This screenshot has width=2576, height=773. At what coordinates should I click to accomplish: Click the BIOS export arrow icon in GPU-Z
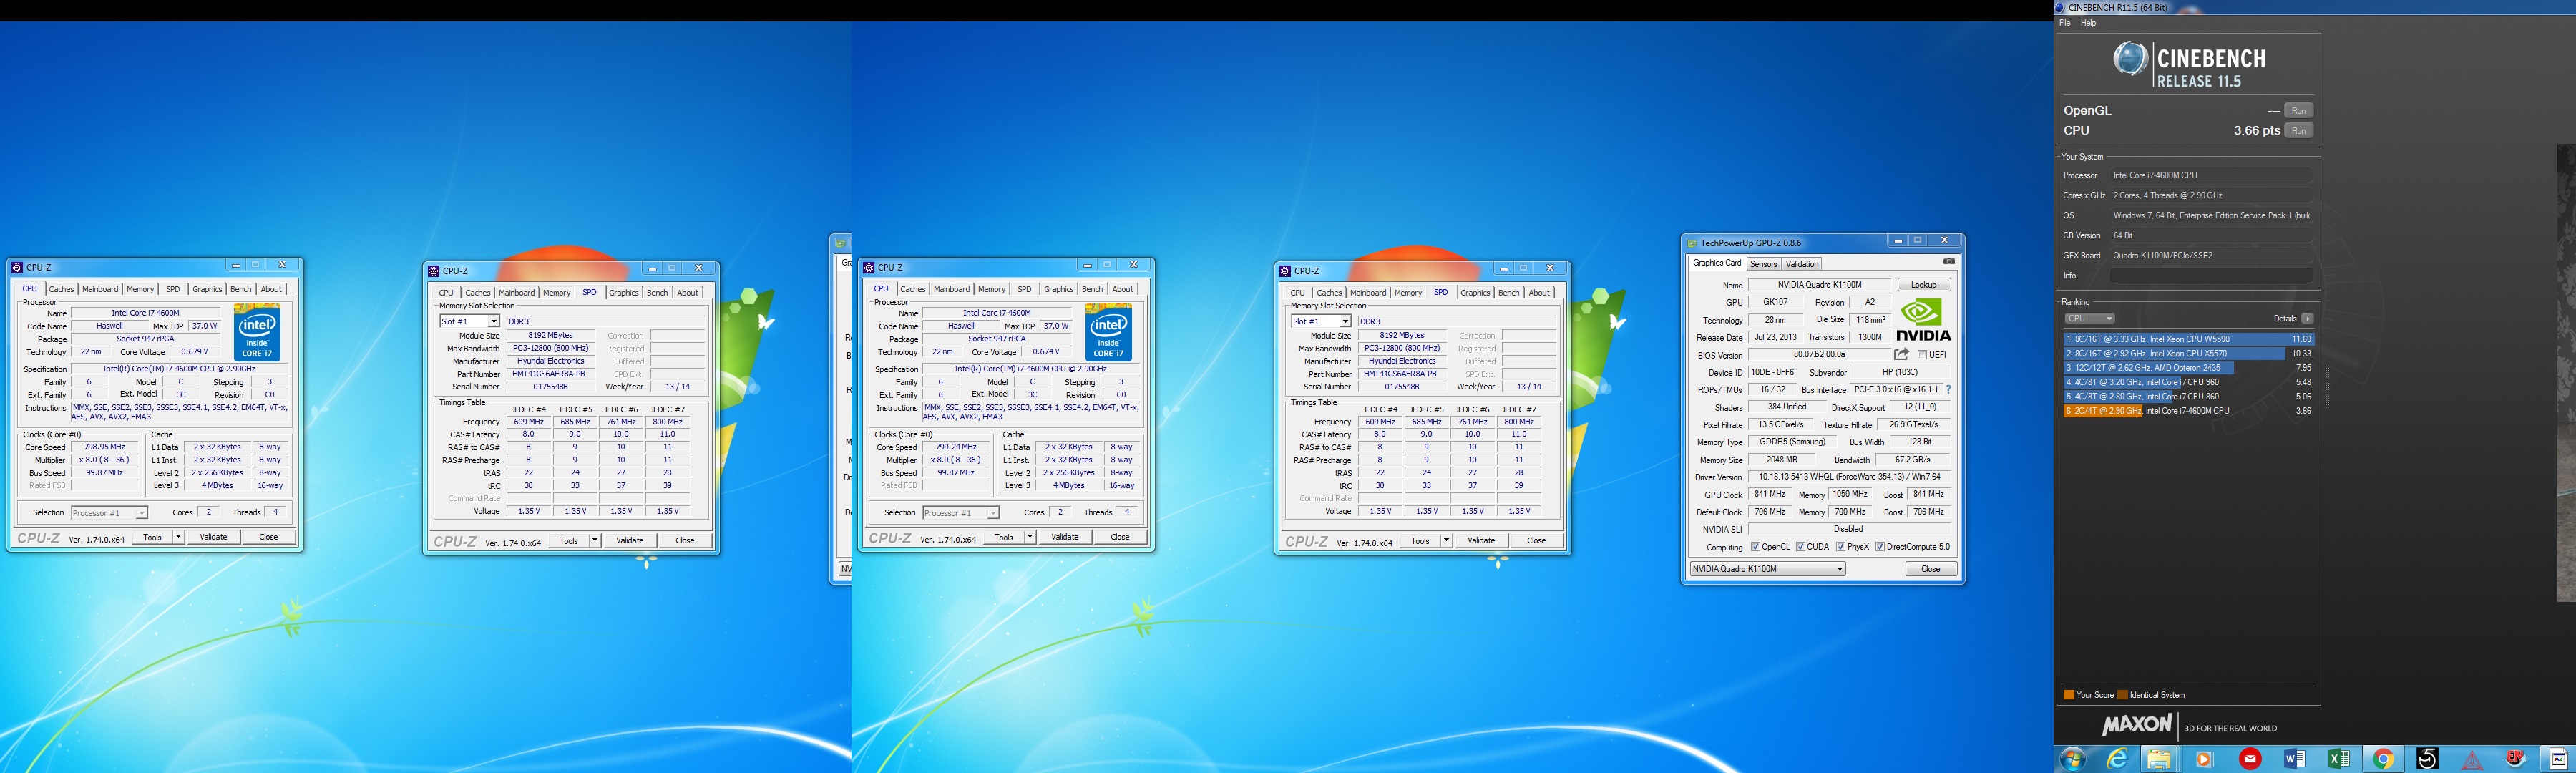point(1901,354)
